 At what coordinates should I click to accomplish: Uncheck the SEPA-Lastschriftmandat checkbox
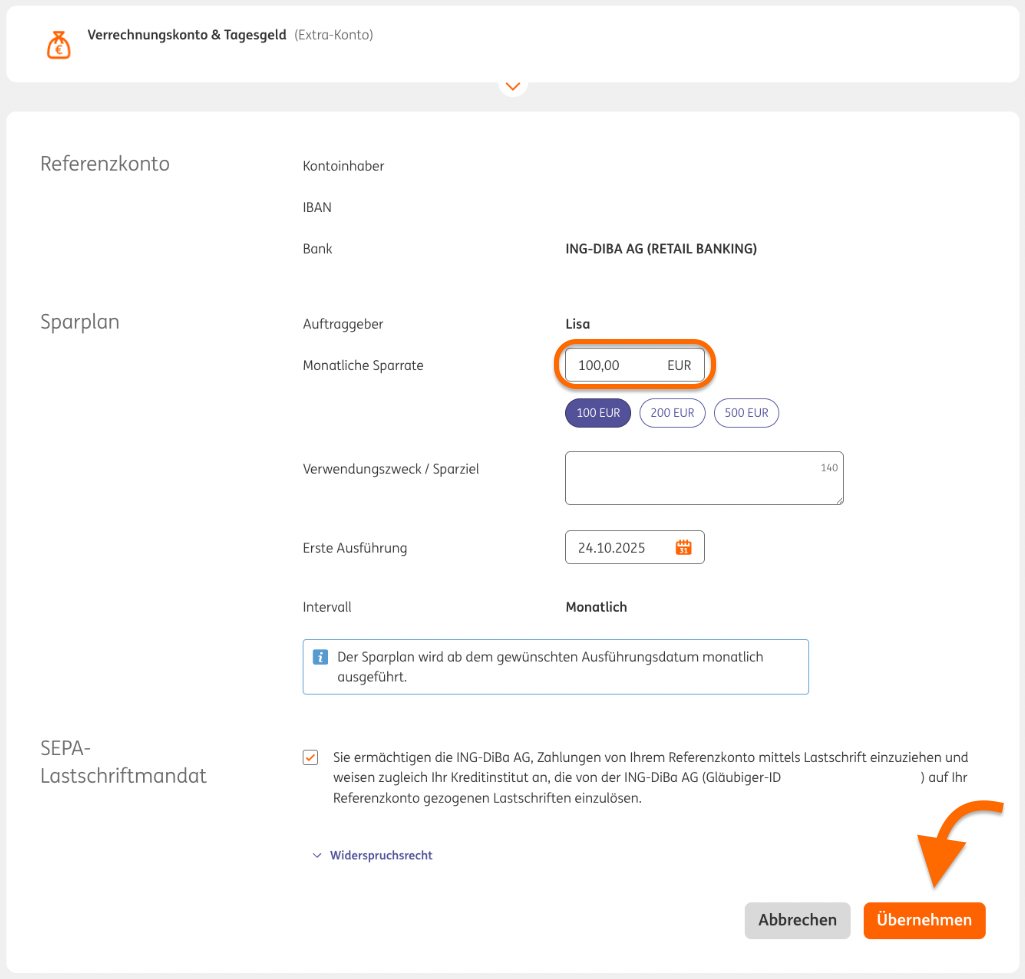pos(311,757)
